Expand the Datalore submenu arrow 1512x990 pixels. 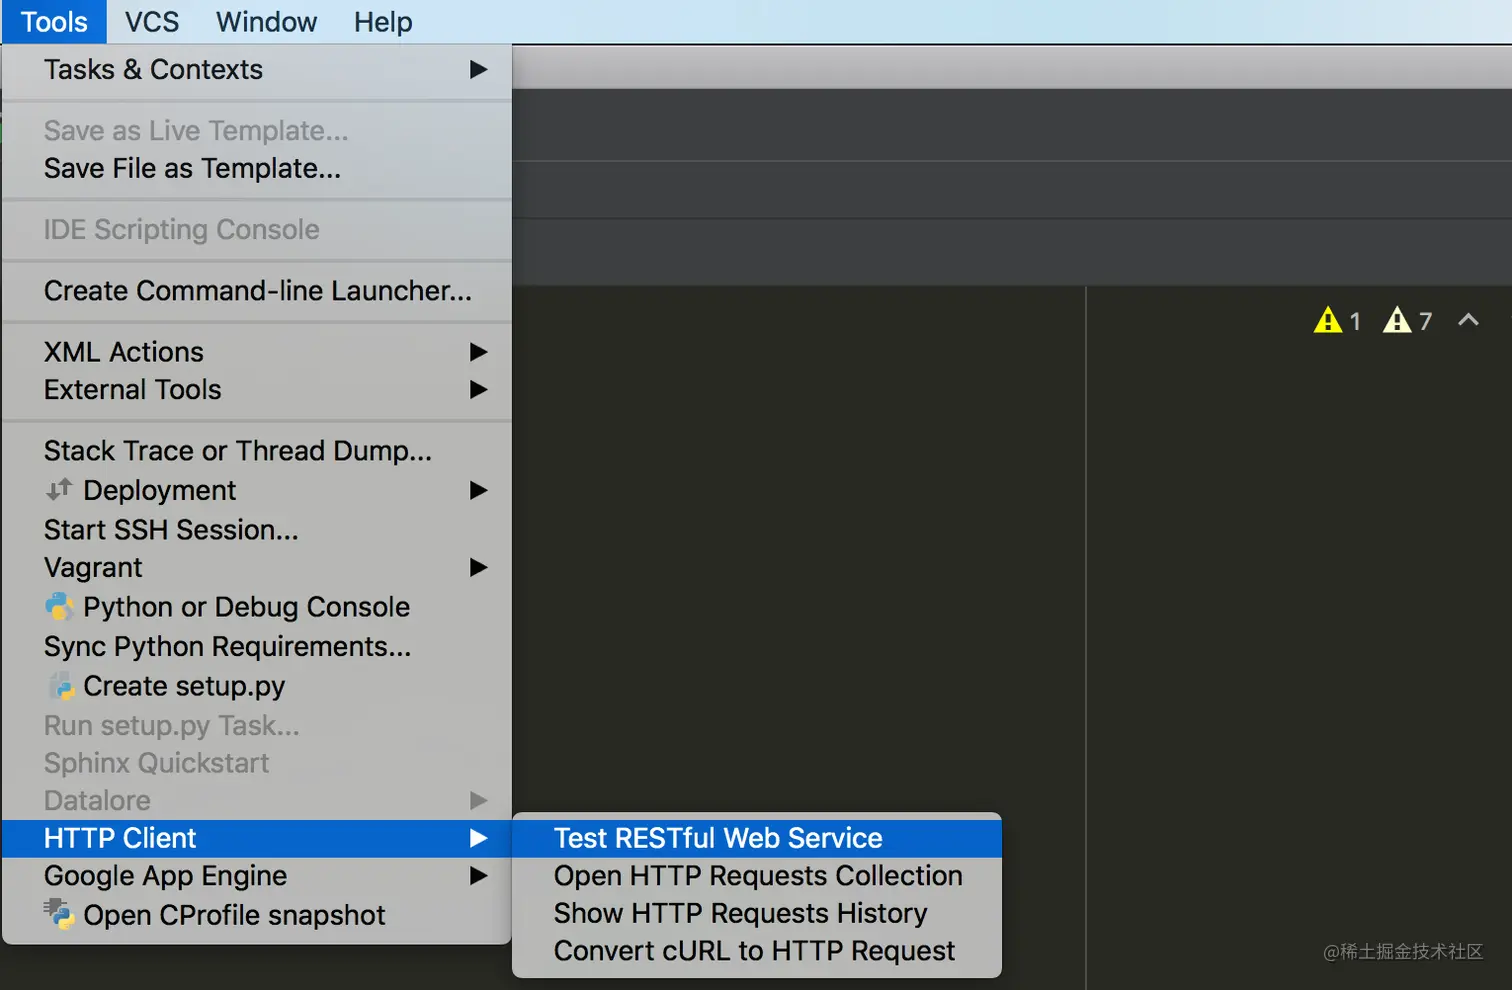(479, 800)
